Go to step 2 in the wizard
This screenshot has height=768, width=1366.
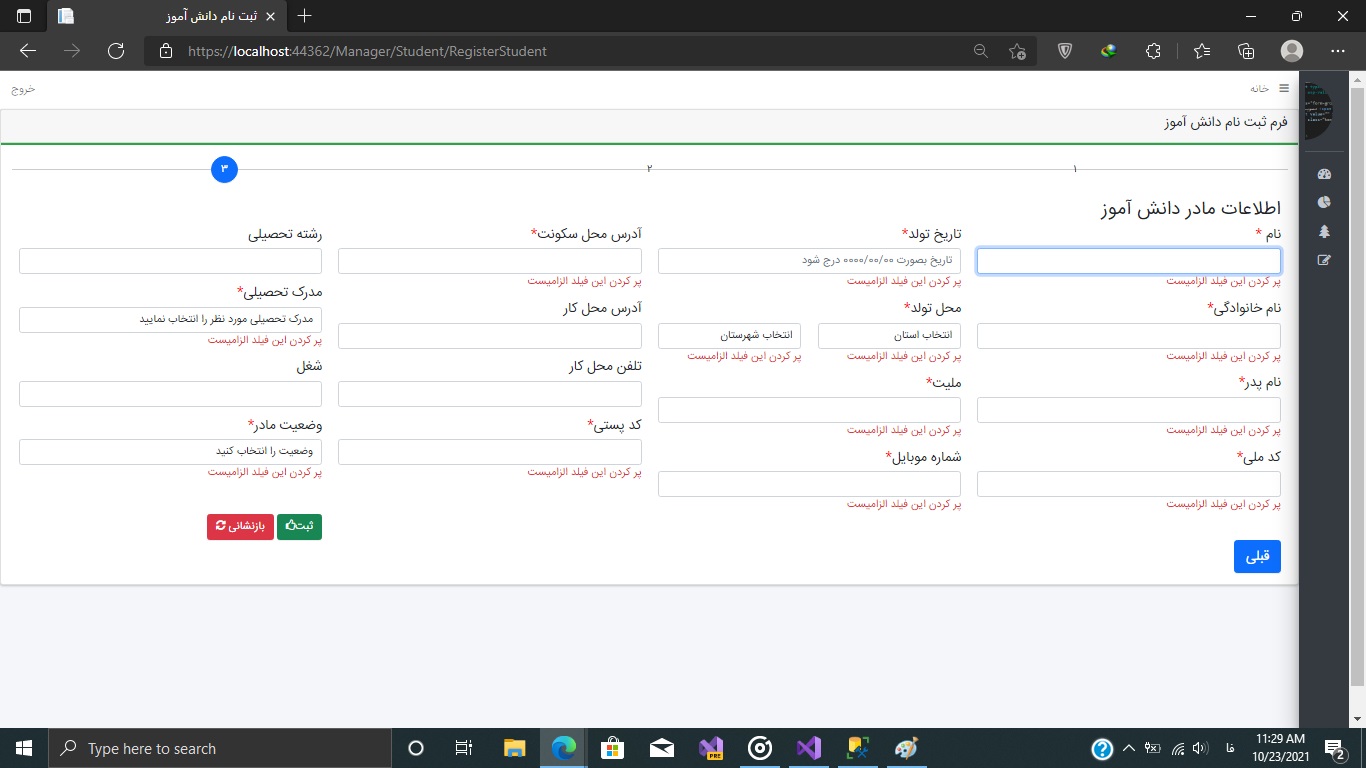pyautogui.click(x=649, y=169)
